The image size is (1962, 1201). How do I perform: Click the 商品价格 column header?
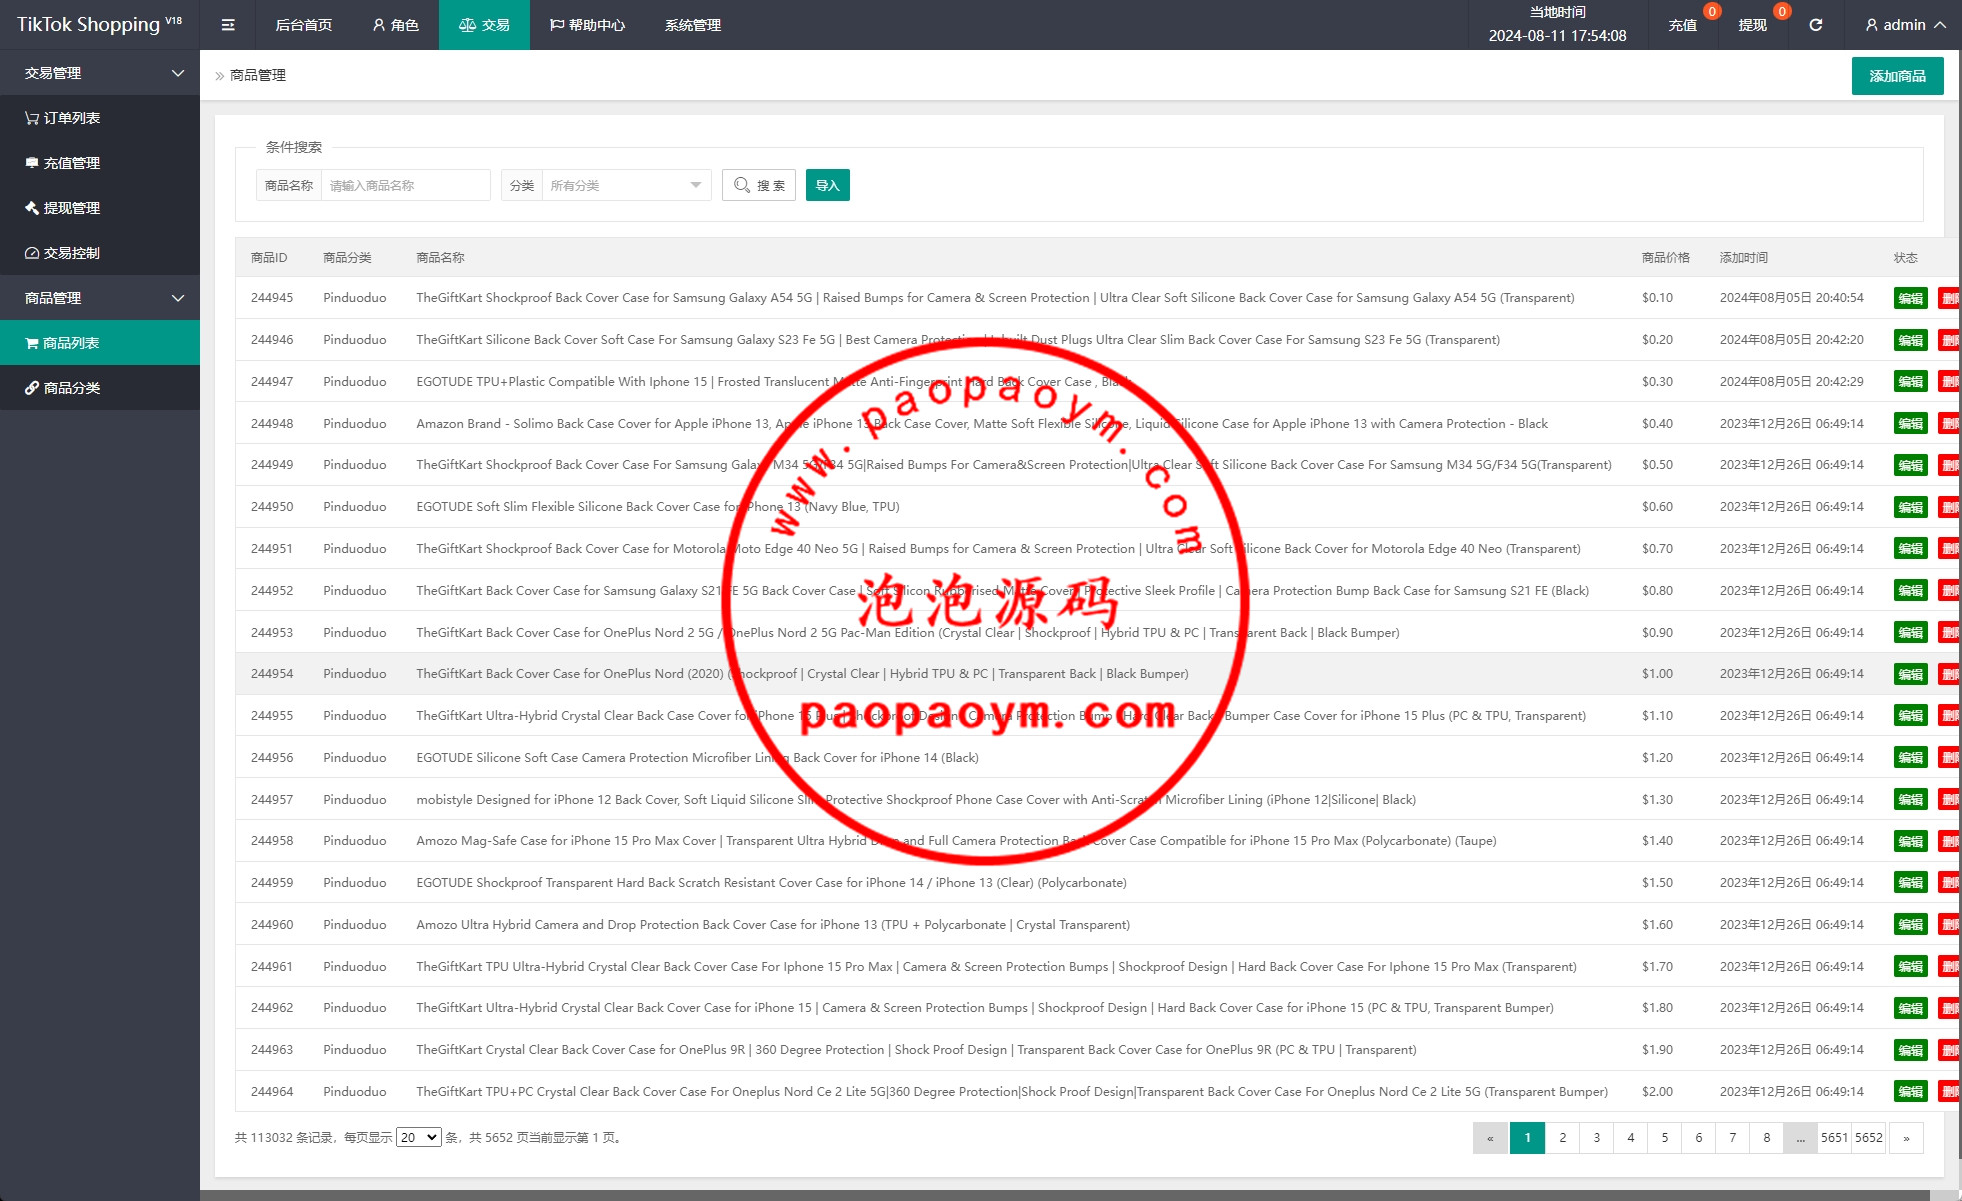pyautogui.click(x=1665, y=258)
